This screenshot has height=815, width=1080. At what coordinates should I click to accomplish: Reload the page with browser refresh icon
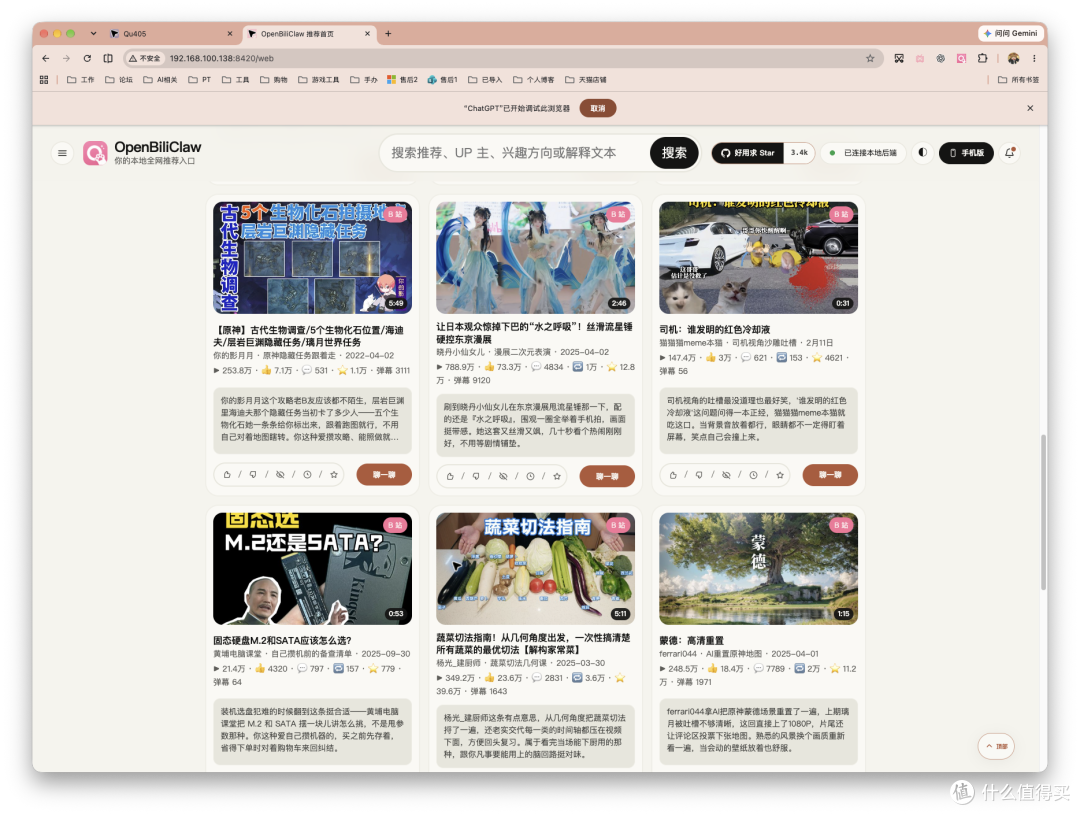87,59
